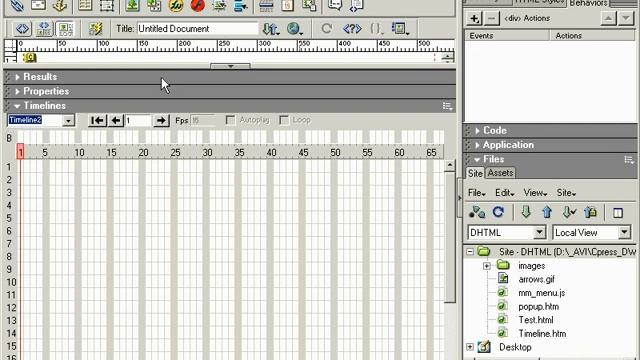Collapse the Files panel group

click(477, 160)
